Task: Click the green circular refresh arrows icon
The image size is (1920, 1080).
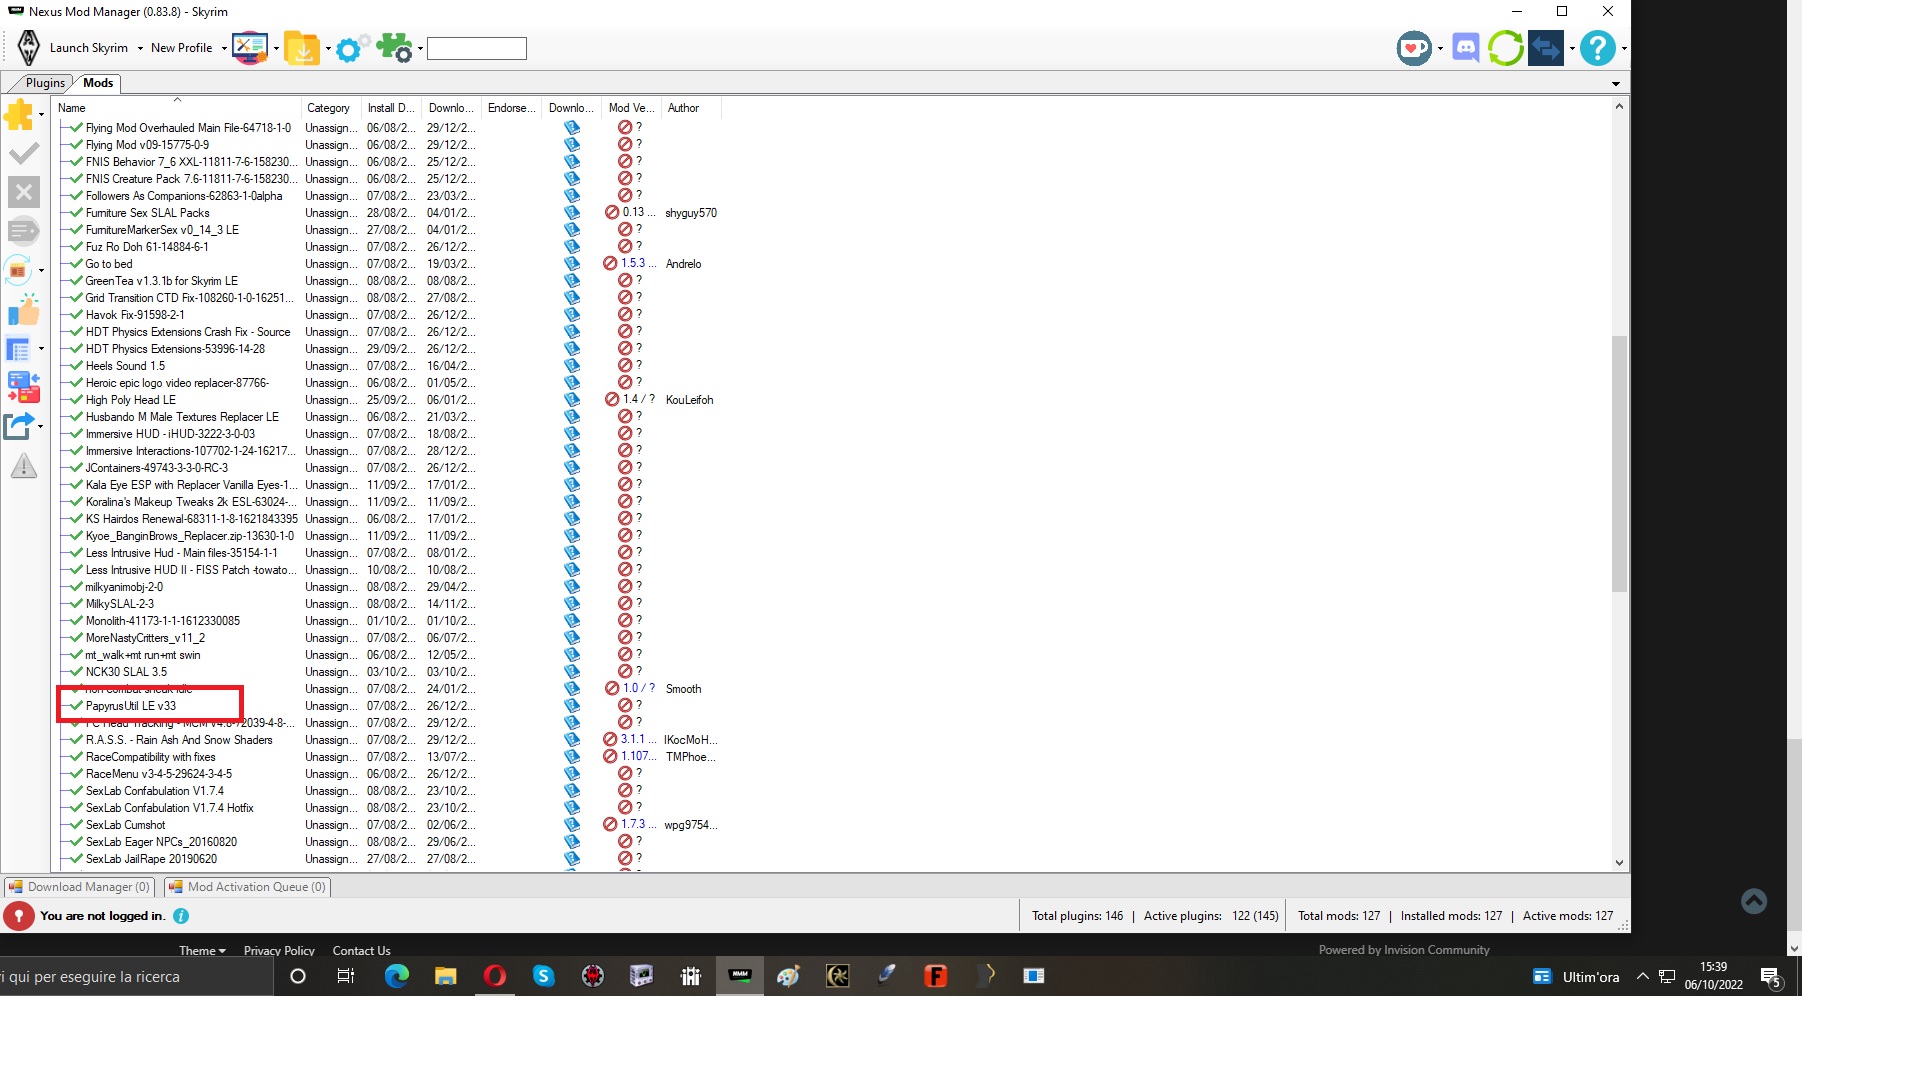Action: tap(1505, 47)
